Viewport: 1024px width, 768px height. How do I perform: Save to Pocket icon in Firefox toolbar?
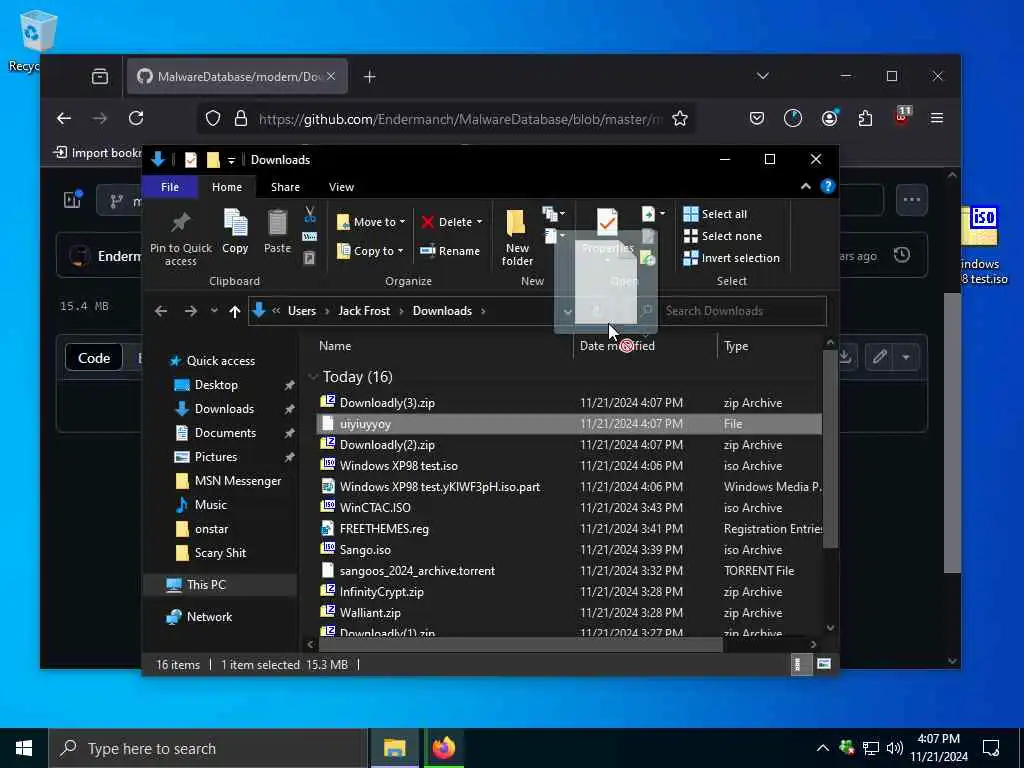[x=757, y=118]
